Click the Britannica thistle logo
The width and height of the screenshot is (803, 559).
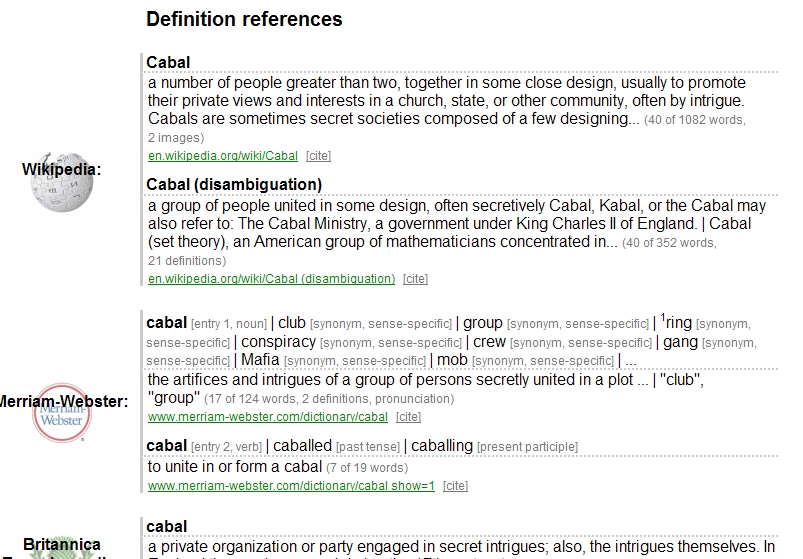point(61,555)
